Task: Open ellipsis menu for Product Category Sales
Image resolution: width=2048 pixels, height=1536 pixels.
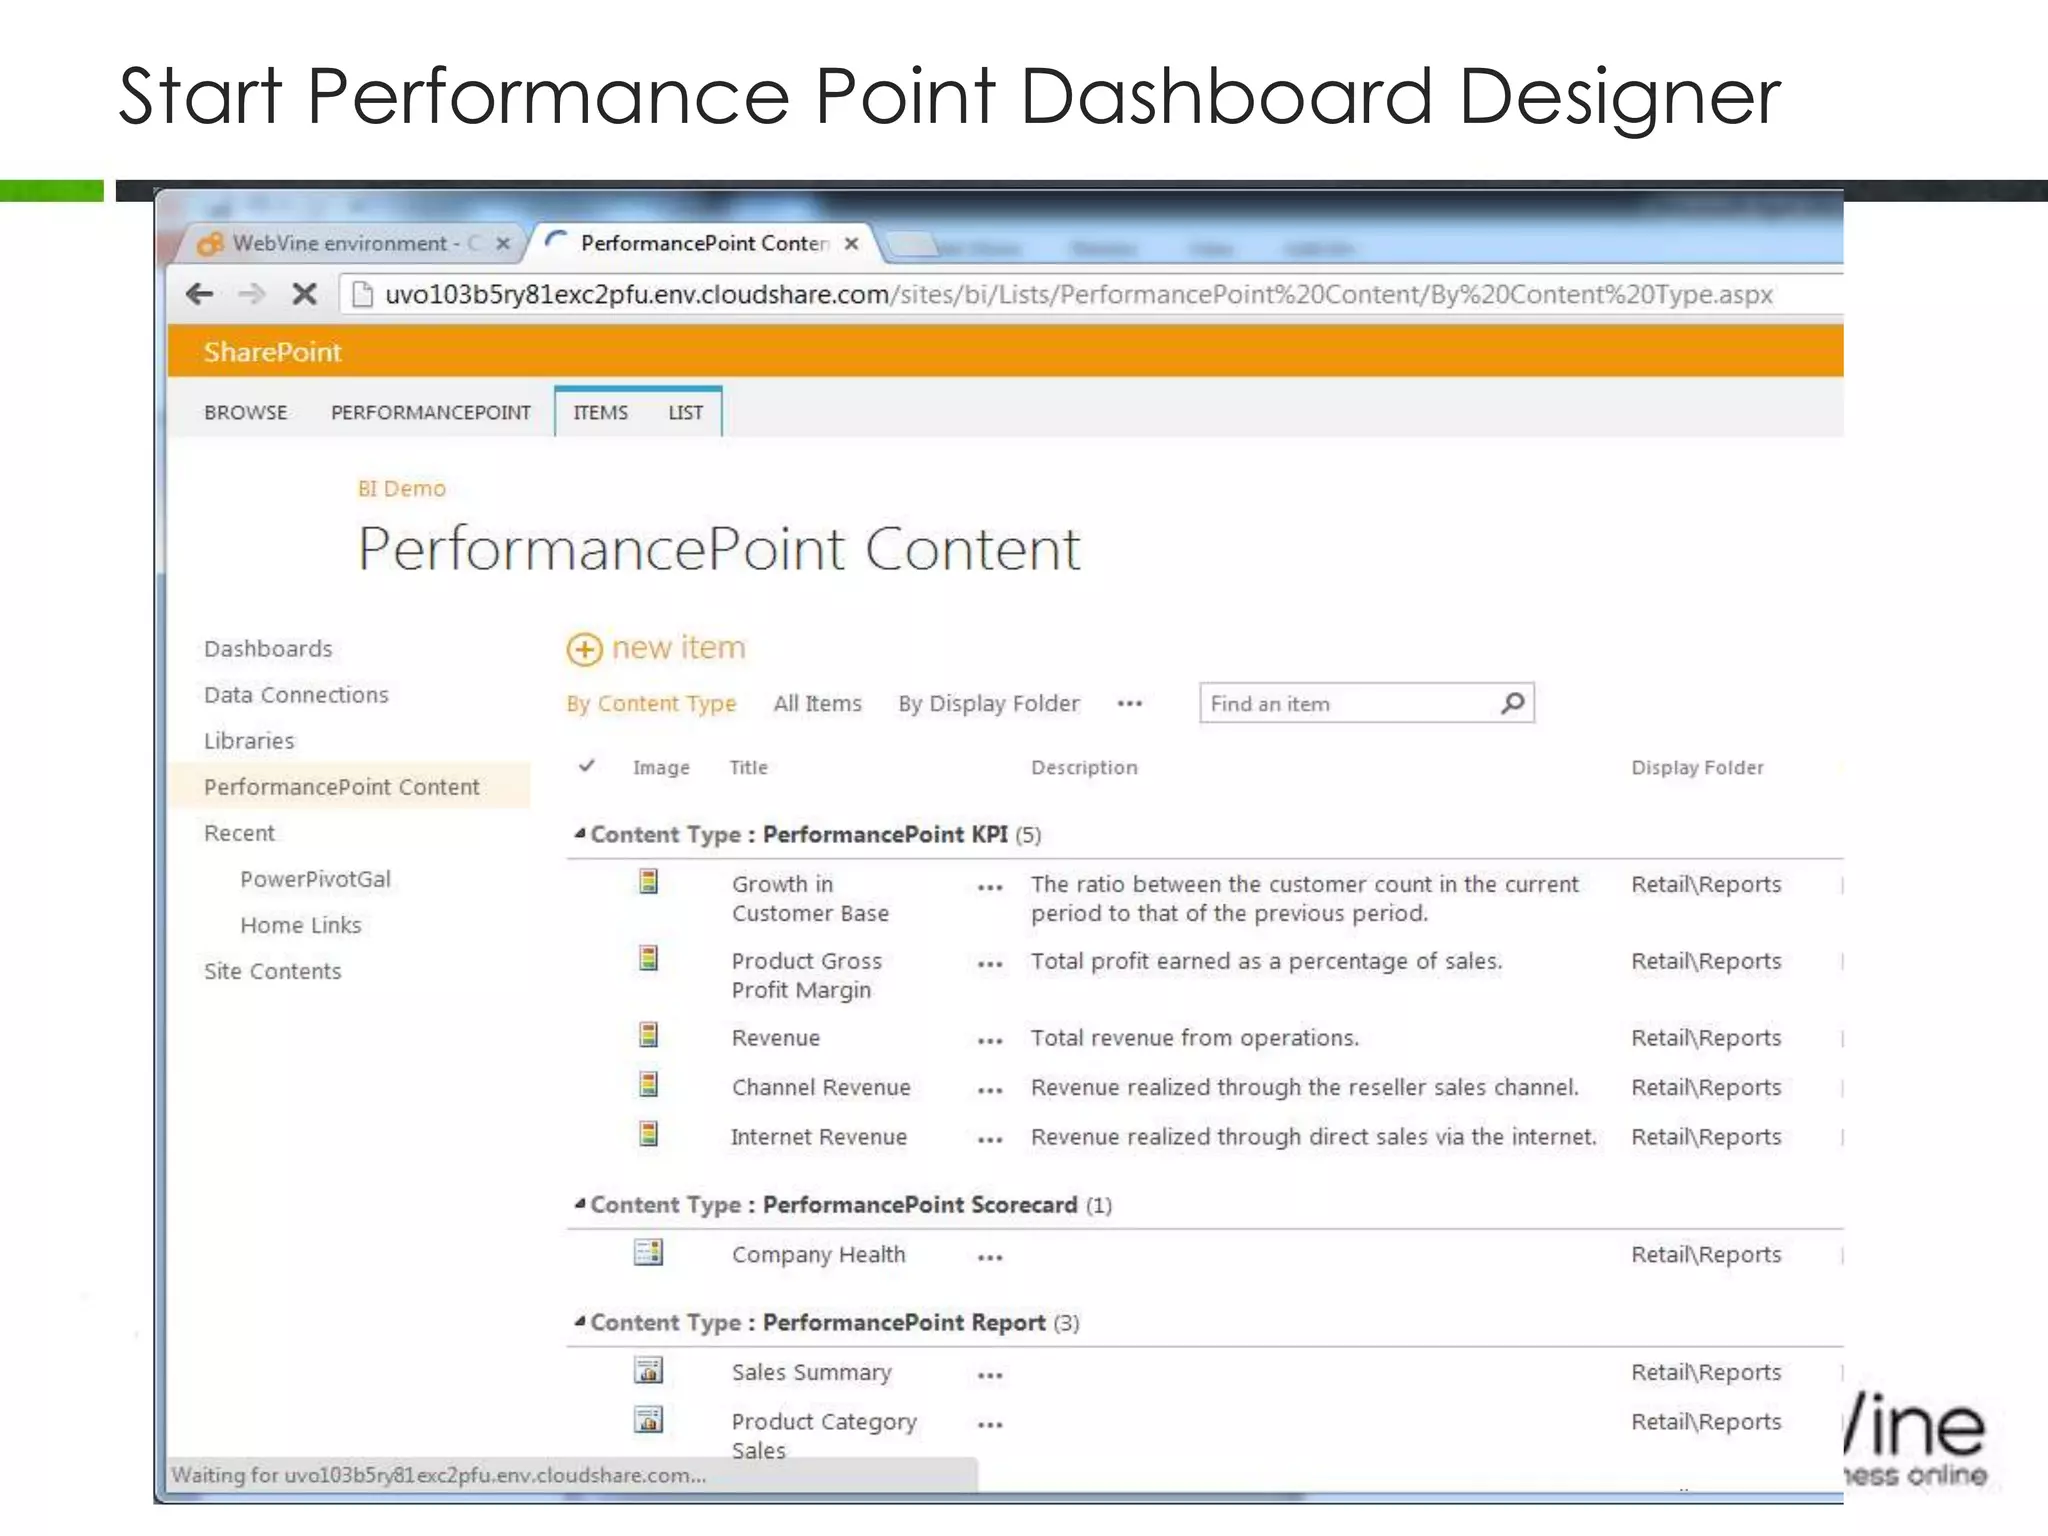Action: 990,1425
